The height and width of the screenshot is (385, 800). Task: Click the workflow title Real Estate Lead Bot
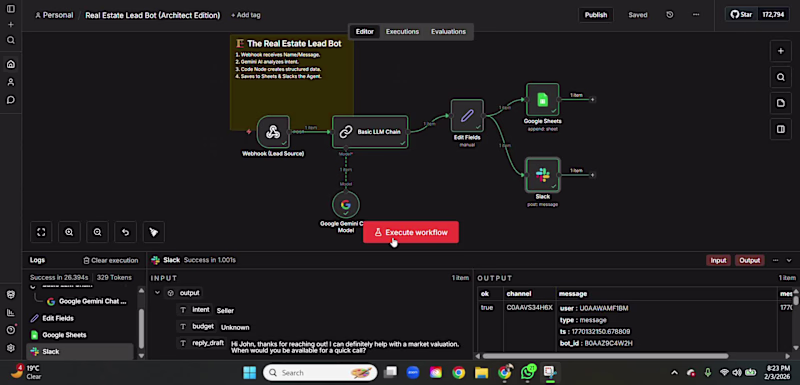pos(153,15)
